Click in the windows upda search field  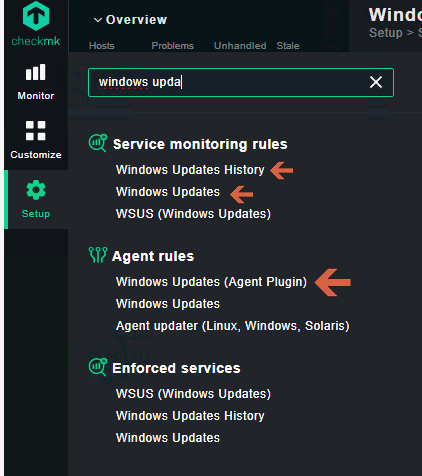pyautogui.click(x=241, y=82)
